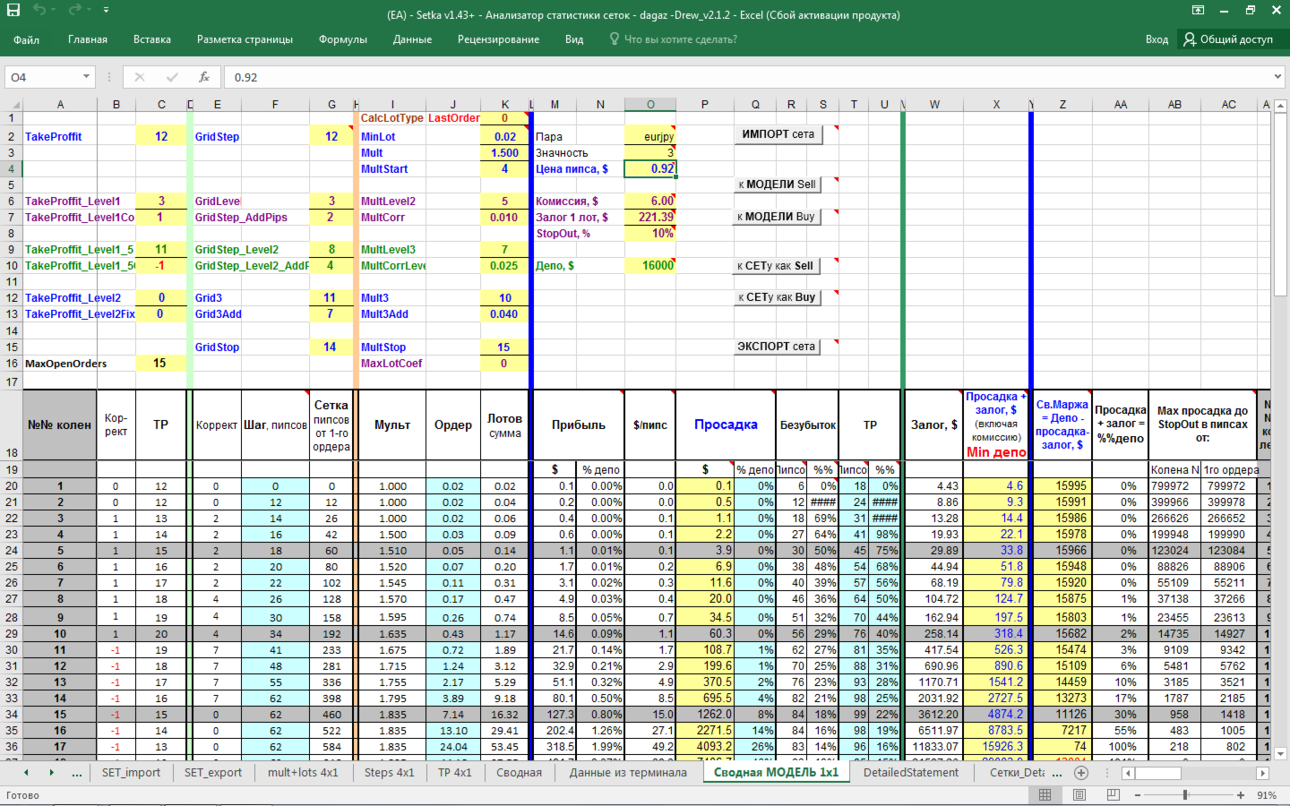Redo the last undone action
This screenshot has height=806, width=1290.
[x=75, y=10]
